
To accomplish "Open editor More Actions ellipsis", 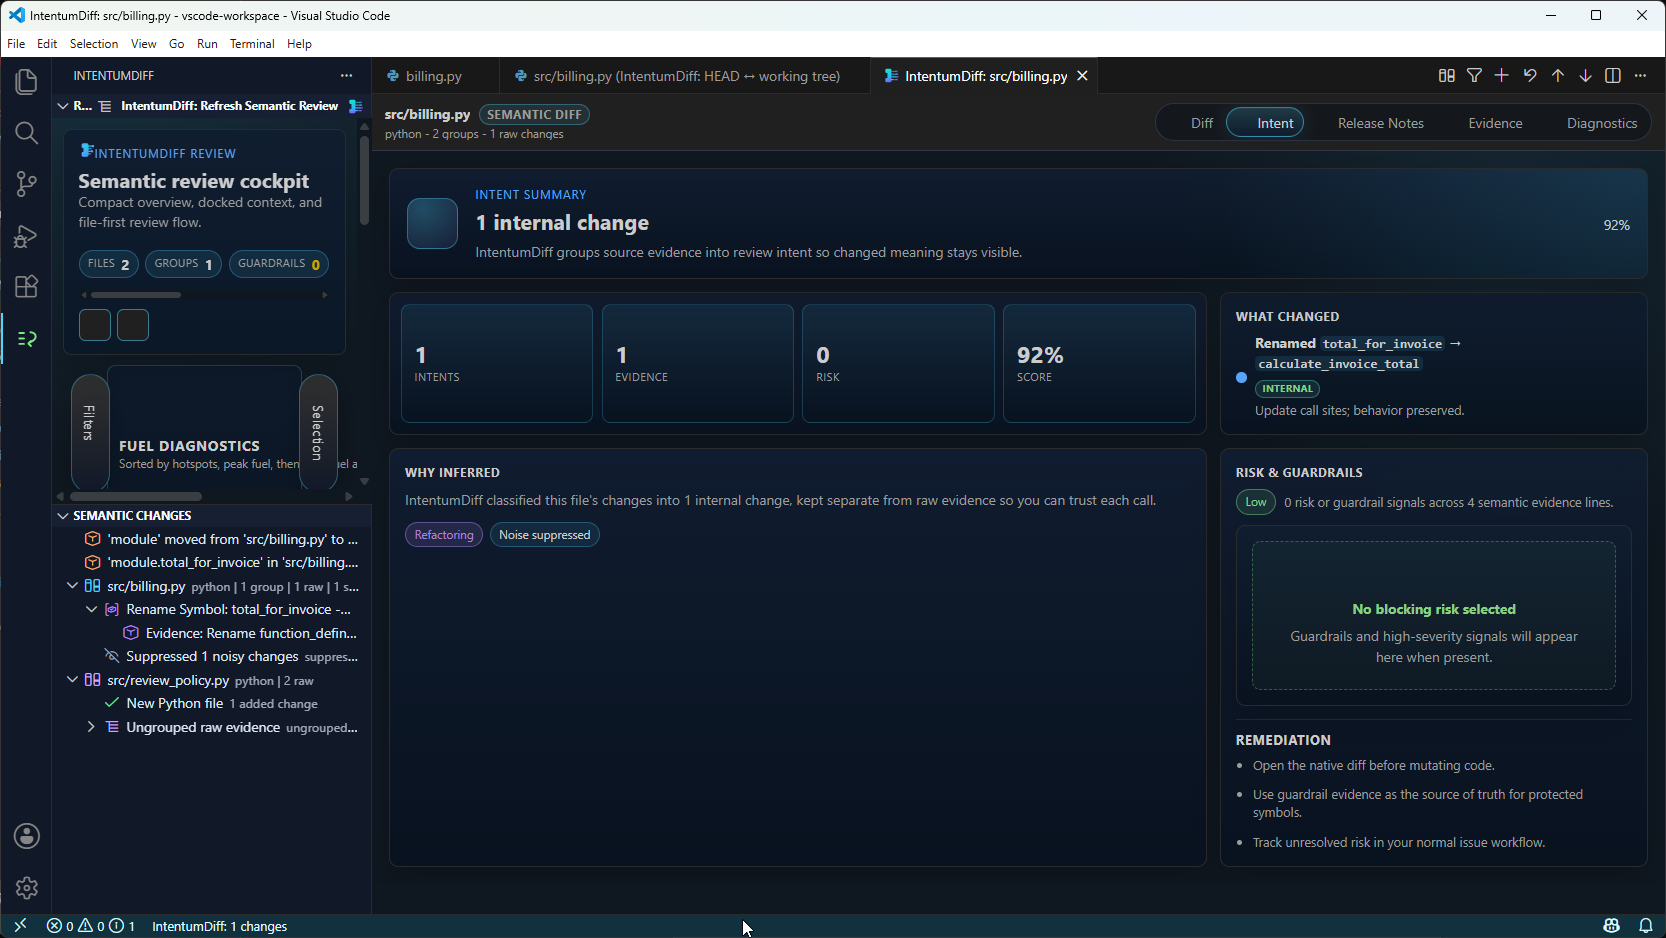I will tap(1640, 76).
